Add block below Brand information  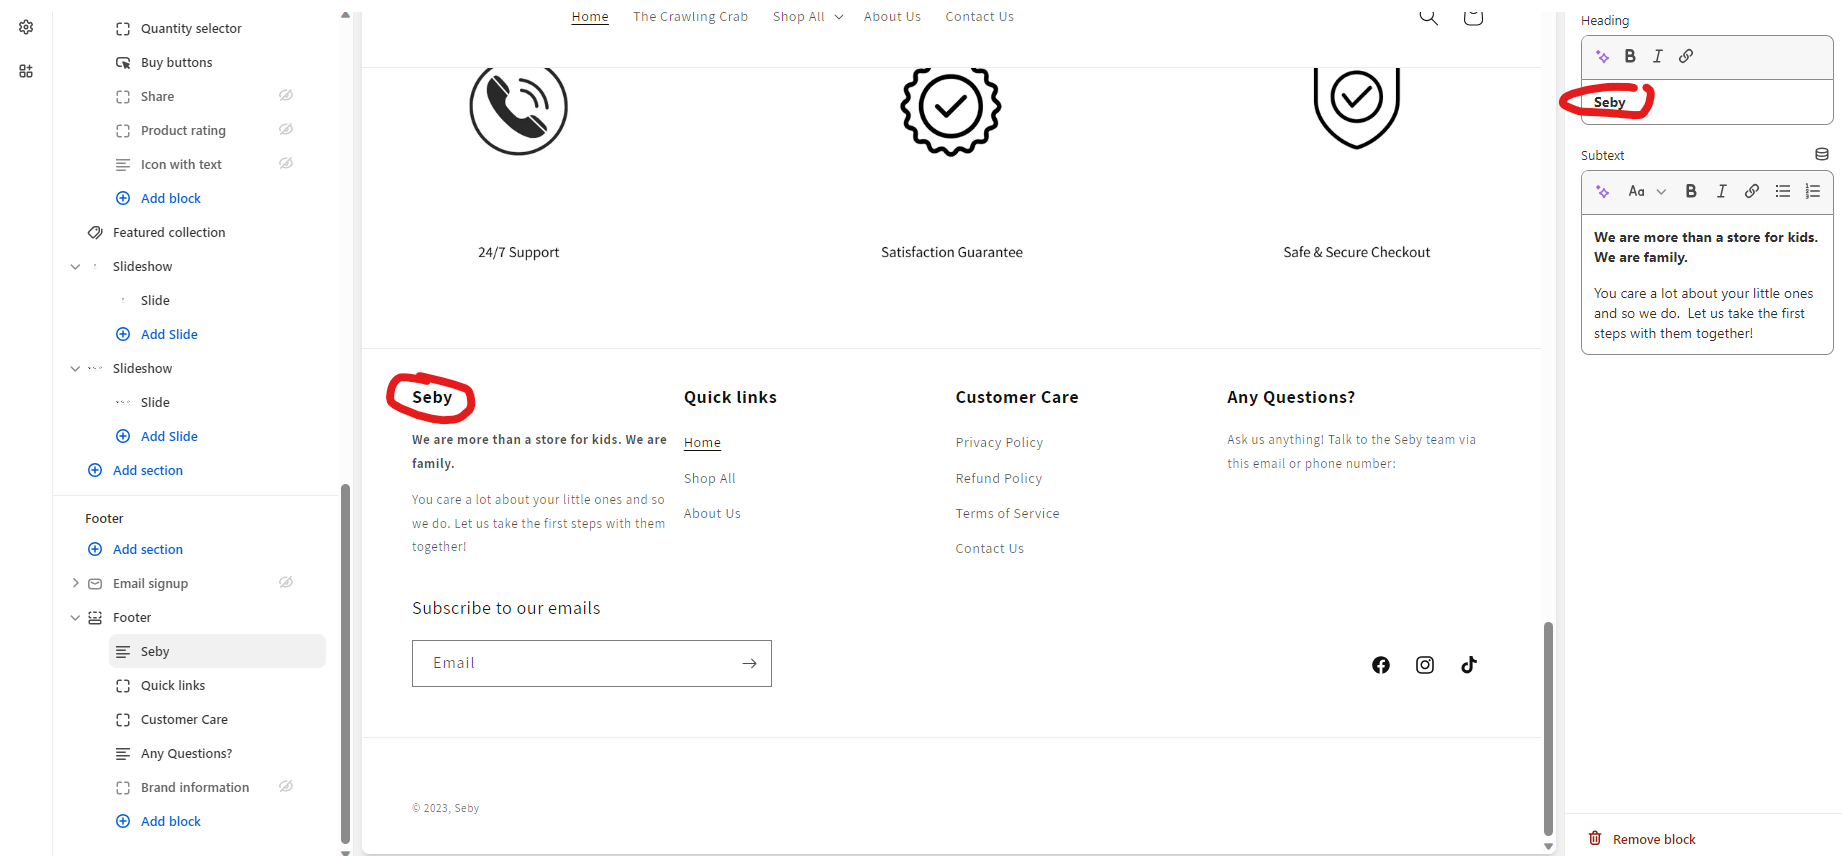tap(158, 821)
